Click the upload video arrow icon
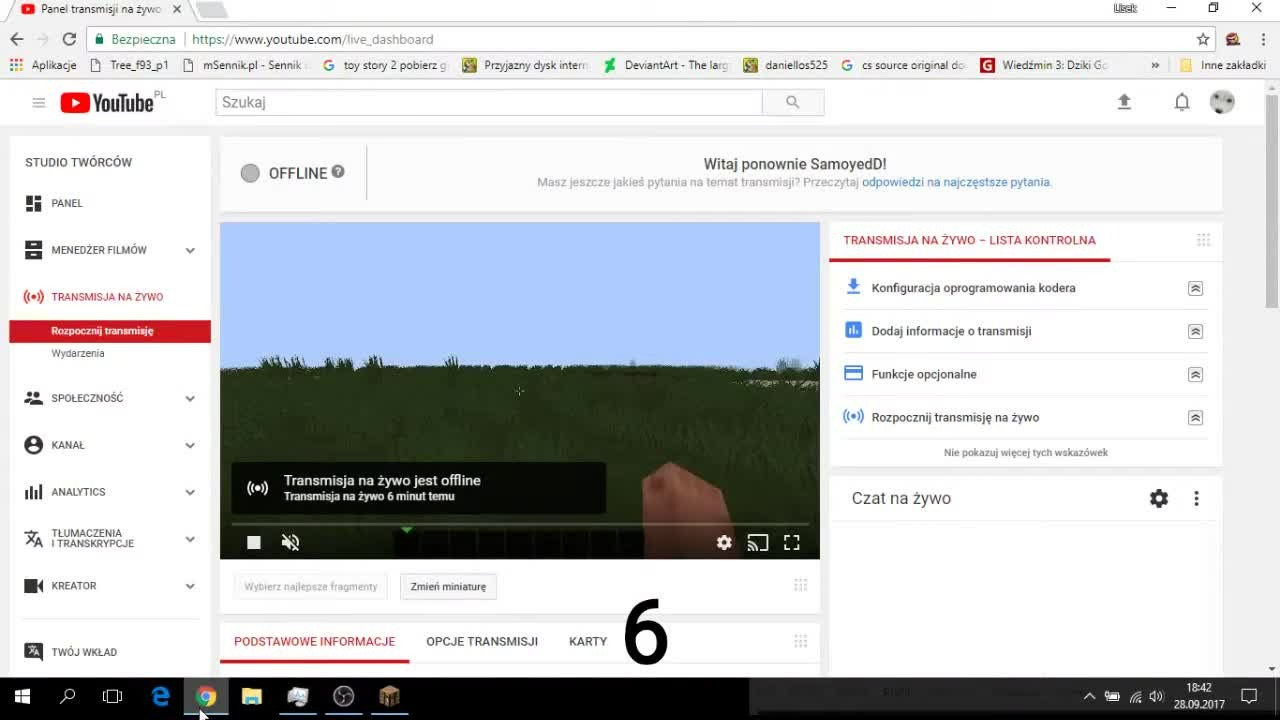The image size is (1280, 720). click(x=1124, y=102)
